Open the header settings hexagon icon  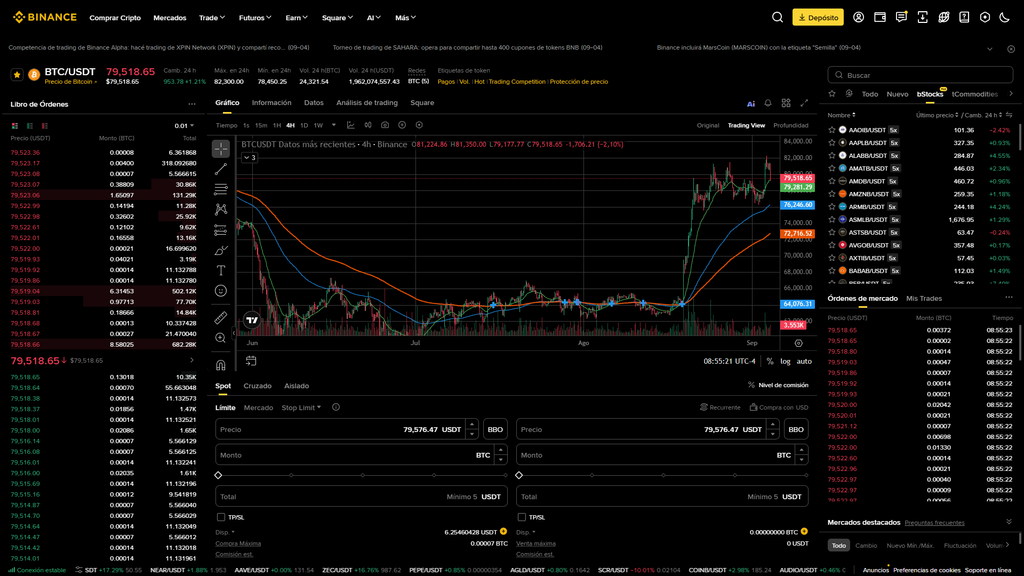click(985, 18)
